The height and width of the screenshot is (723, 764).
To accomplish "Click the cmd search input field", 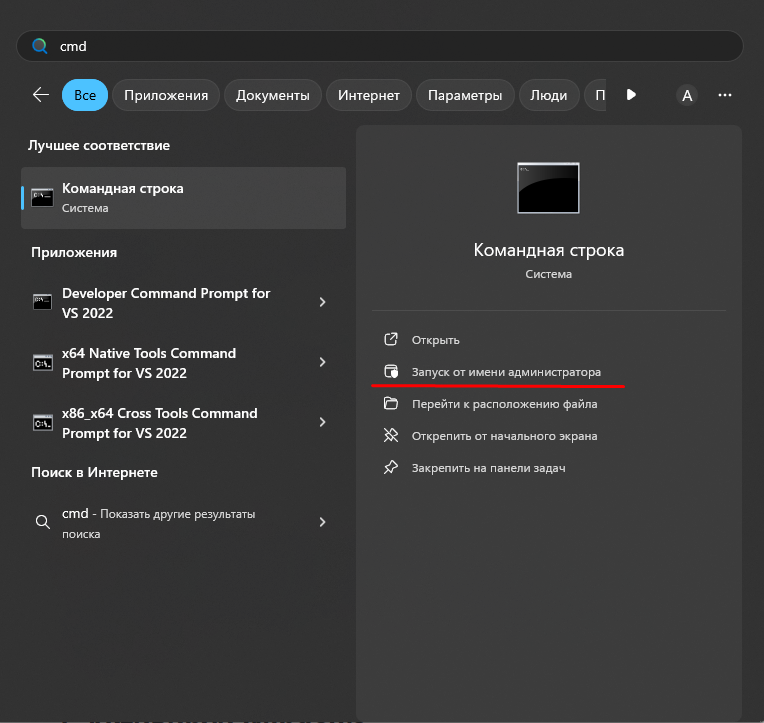I will coord(380,46).
